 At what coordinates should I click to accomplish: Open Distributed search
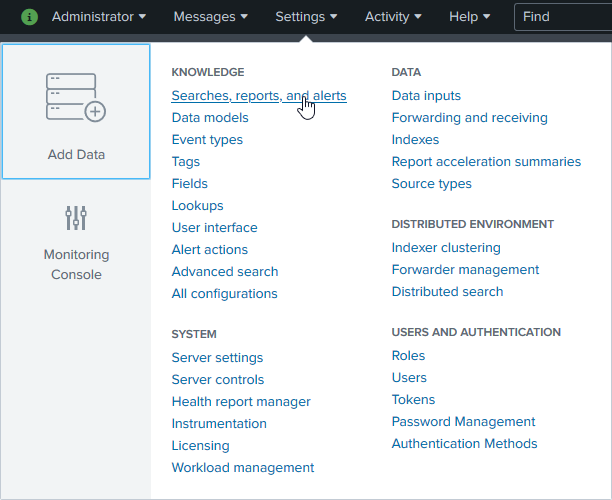(447, 292)
